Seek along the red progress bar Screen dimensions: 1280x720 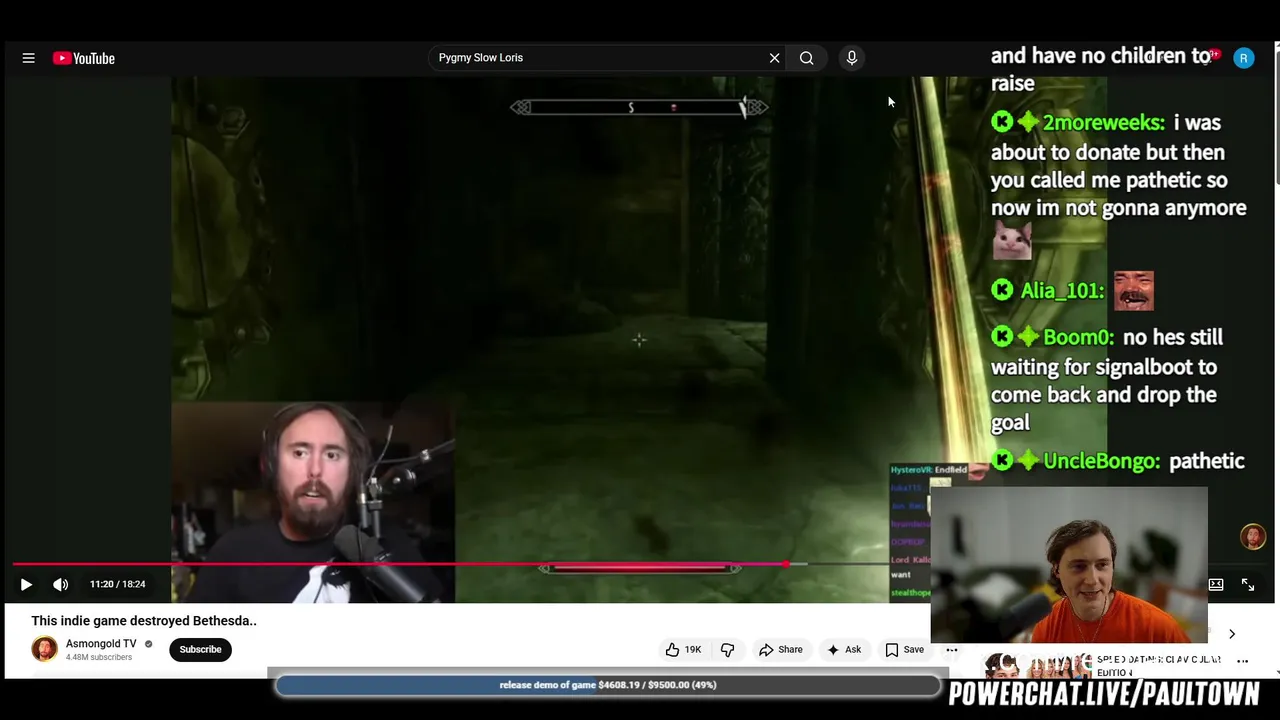[x=400, y=564]
